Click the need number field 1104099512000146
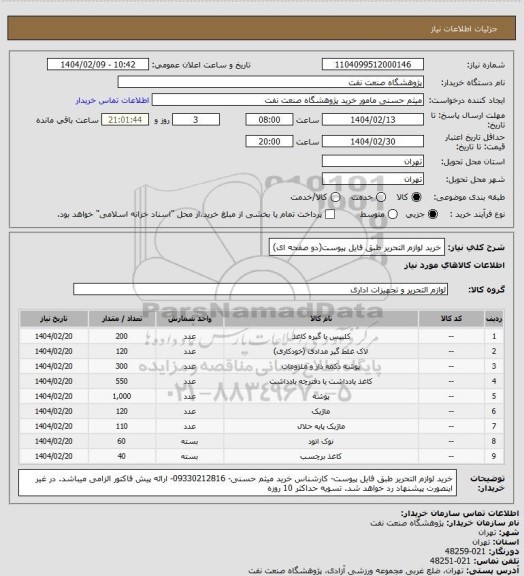Screen dimensions: 524x576 click(373, 65)
